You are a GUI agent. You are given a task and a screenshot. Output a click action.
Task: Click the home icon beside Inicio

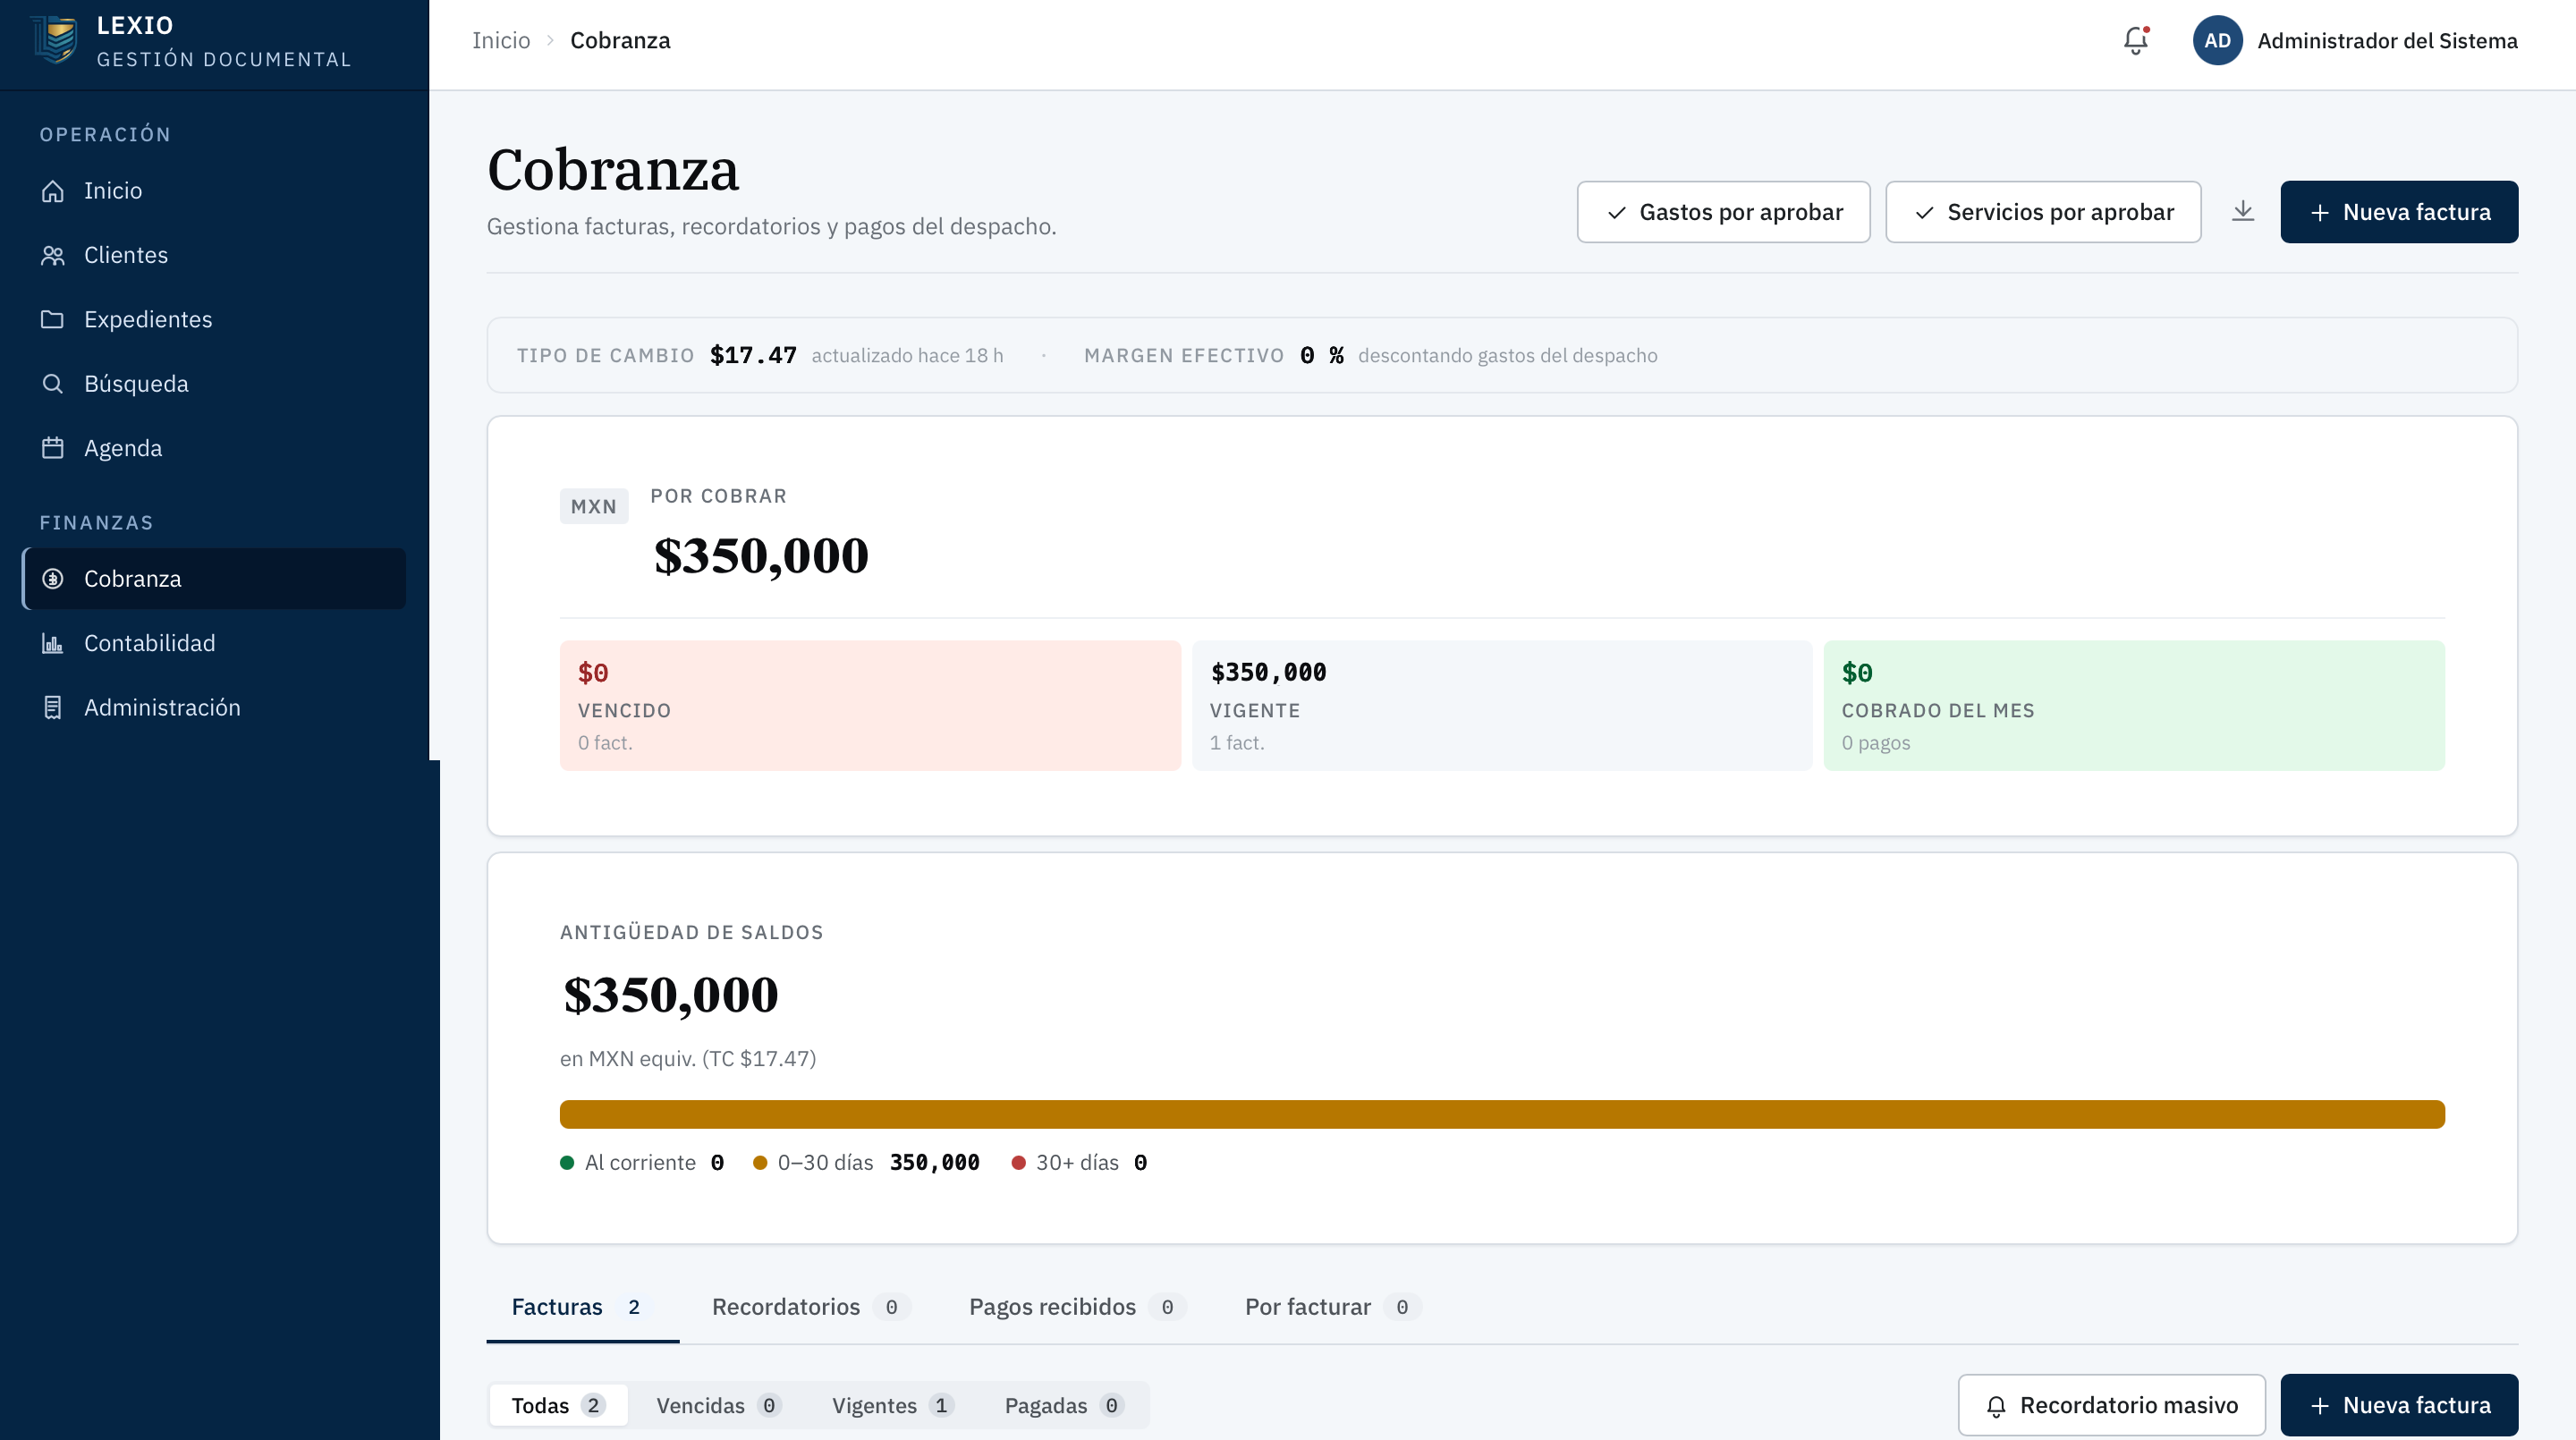click(x=53, y=190)
